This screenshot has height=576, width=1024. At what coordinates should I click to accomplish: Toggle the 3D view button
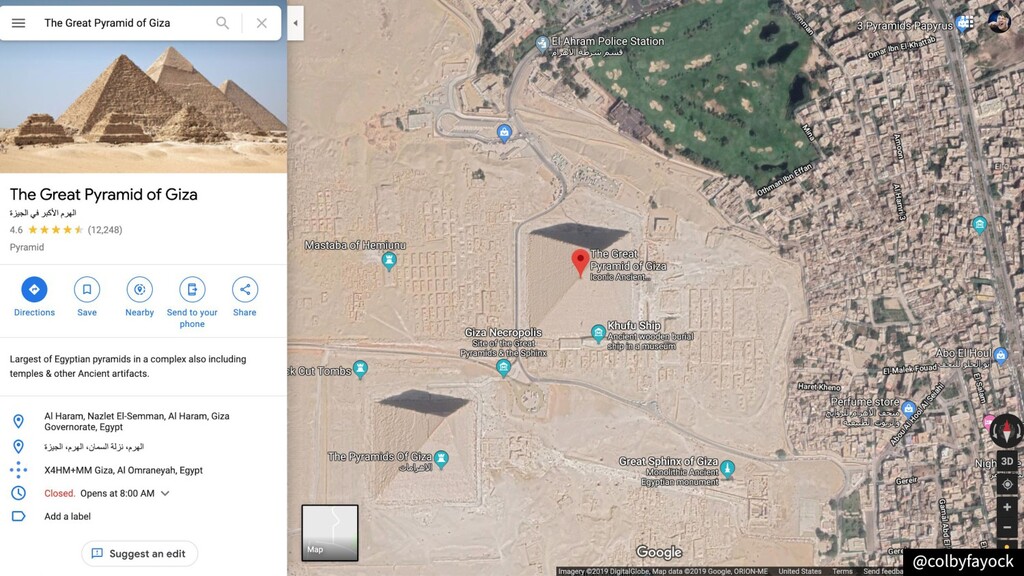click(1007, 461)
